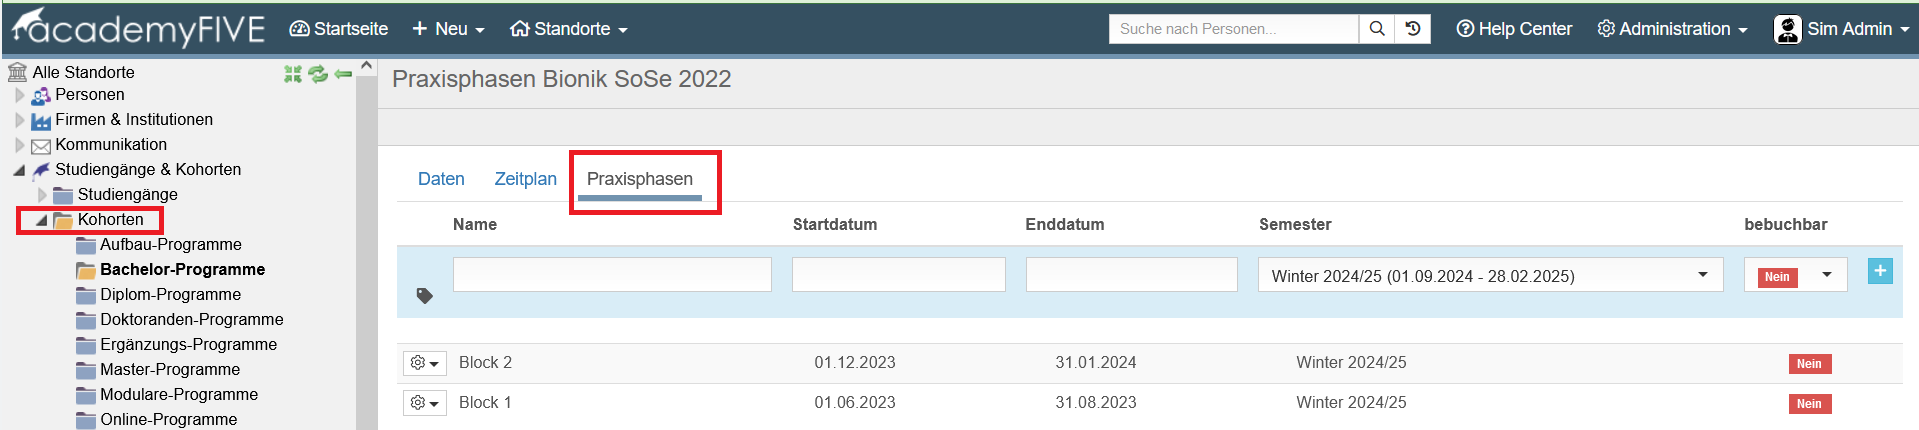Click the Name input field
This screenshot has height=430, width=1919.
click(612, 275)
